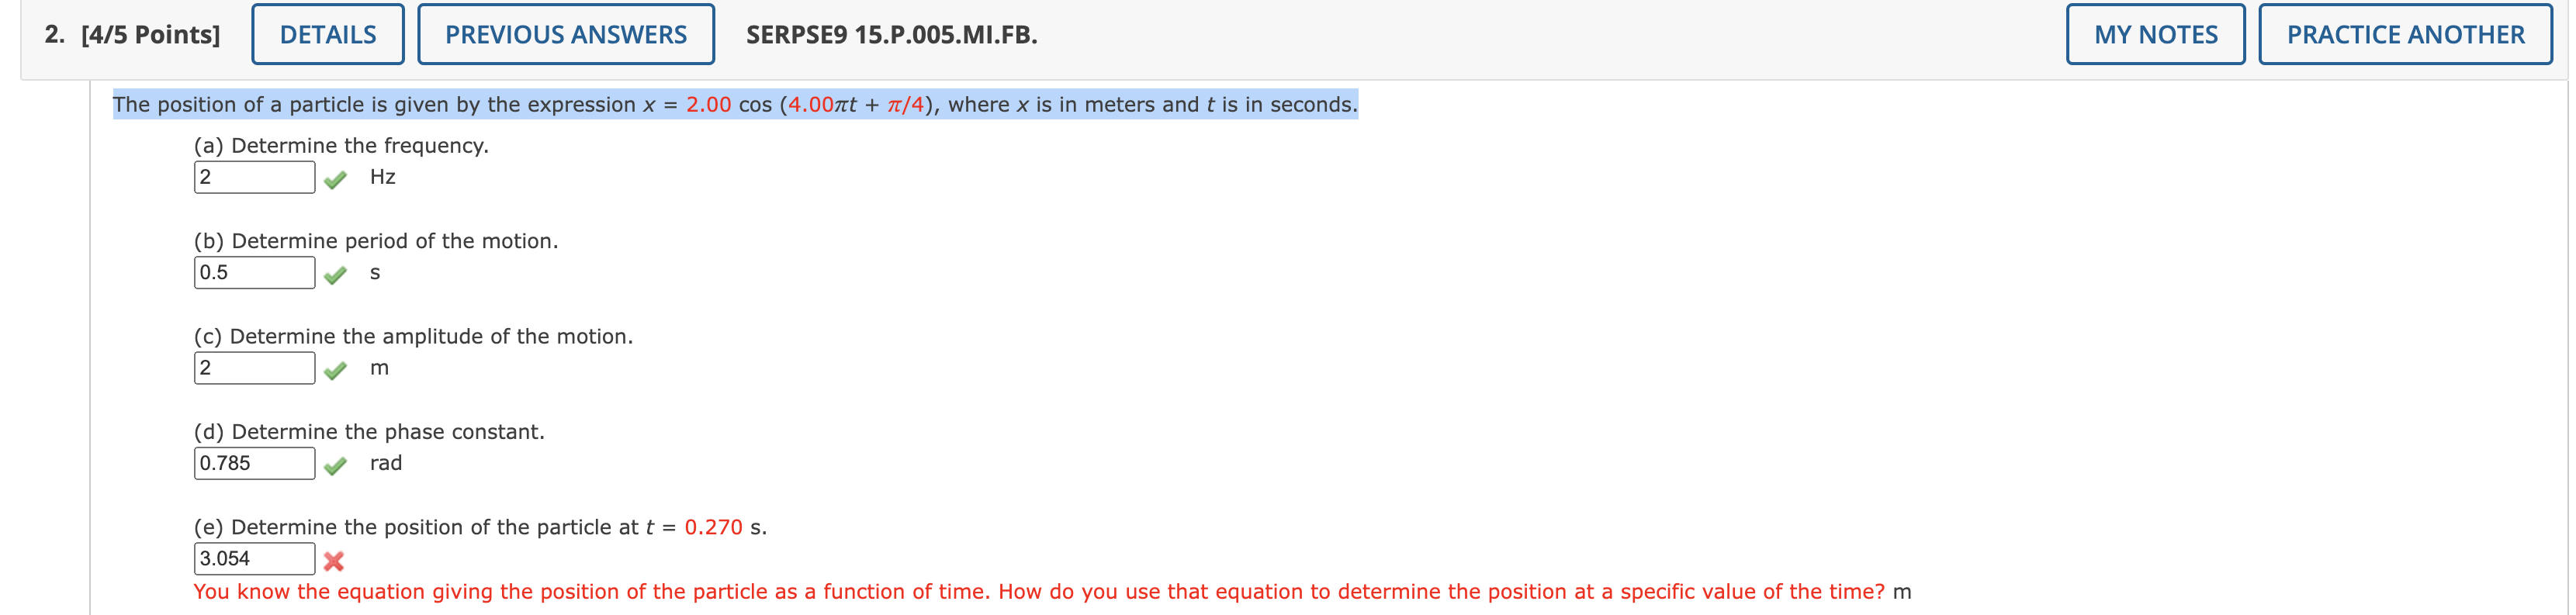Click the red 0.270 value in part (e)
This screenshot has width=2576, height=615.
coord(714,527)
